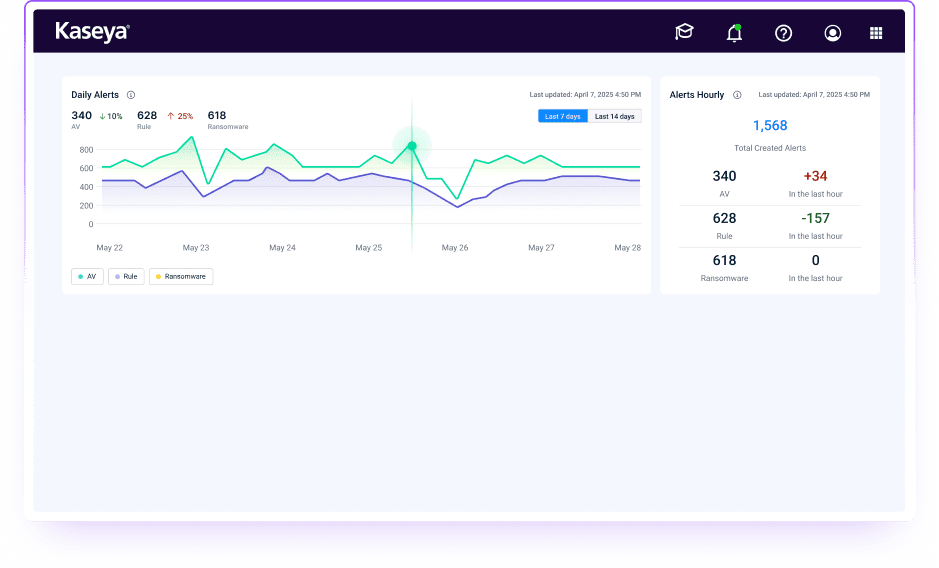Toggle the AV series in chart legend
This screenshot has width=939, height=568.
coord(87,276)
